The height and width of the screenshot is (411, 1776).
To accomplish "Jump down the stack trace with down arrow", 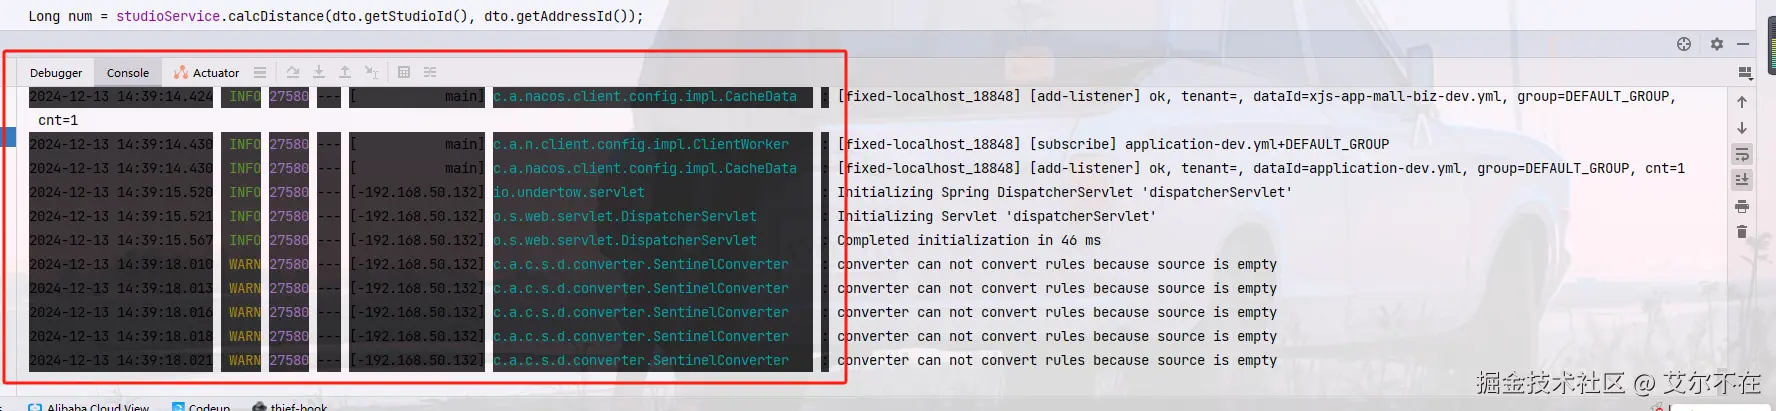I will point(1742,128).
